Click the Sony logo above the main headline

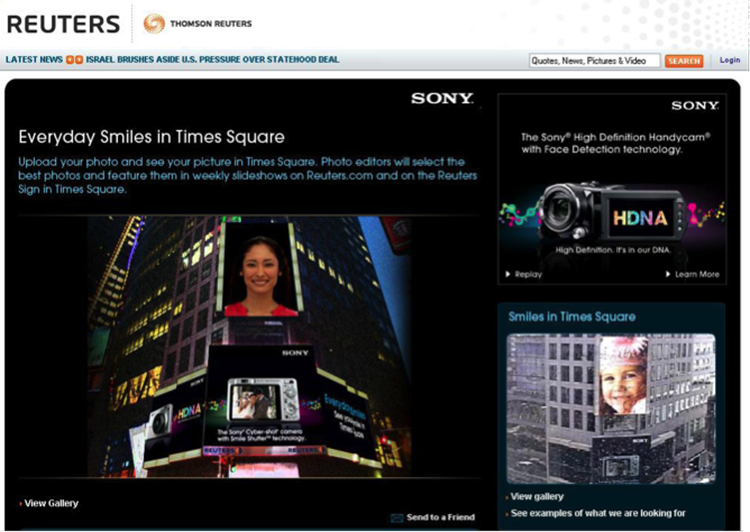pos(442,99)
